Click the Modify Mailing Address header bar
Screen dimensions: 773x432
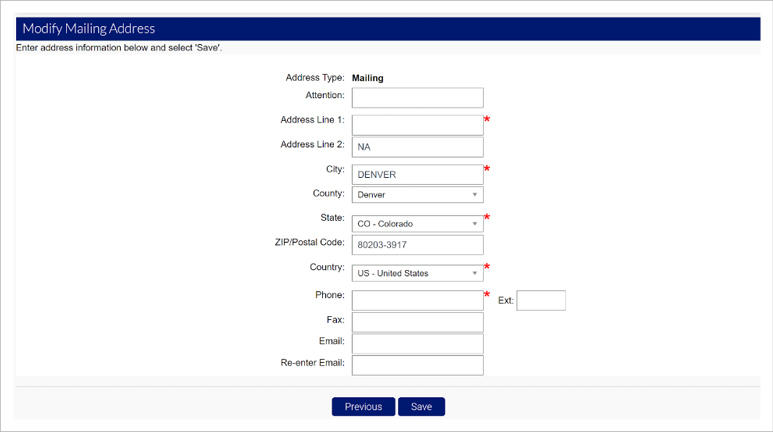[x=386, y=29]
